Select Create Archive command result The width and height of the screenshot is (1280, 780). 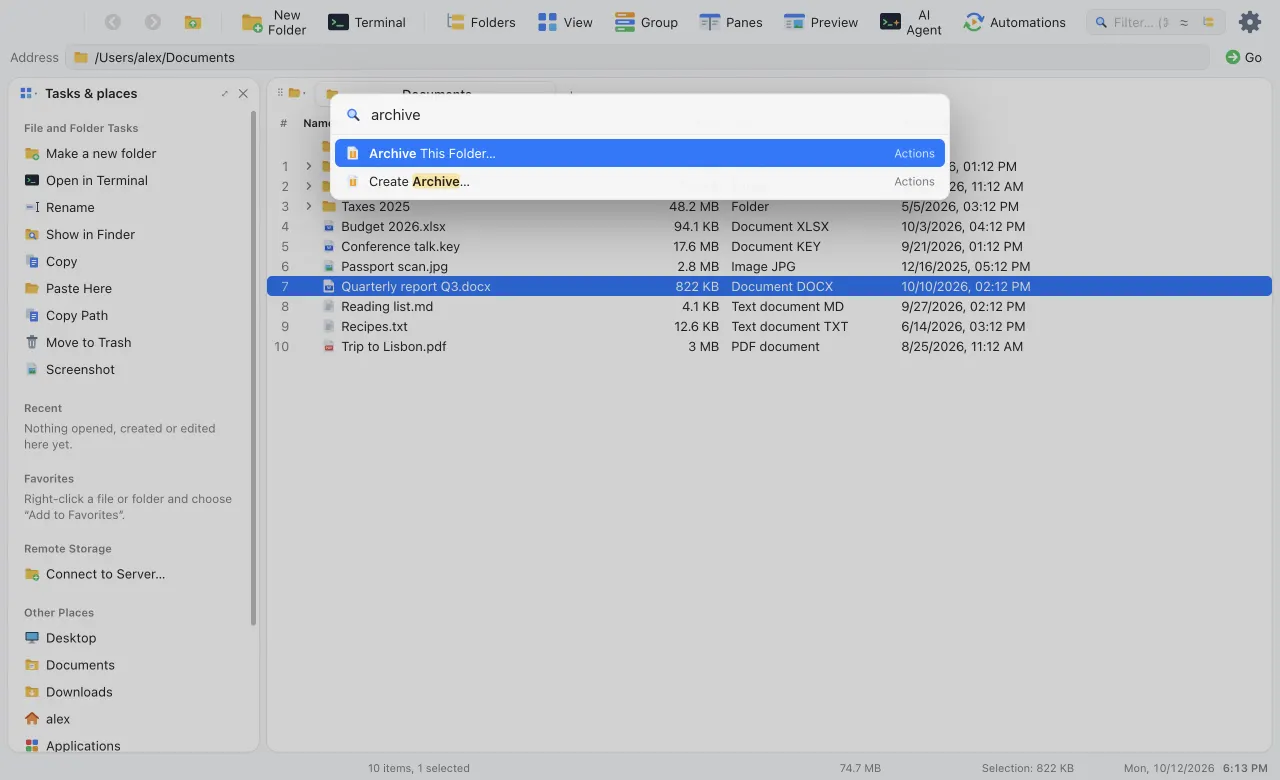[x=640, y=181]
